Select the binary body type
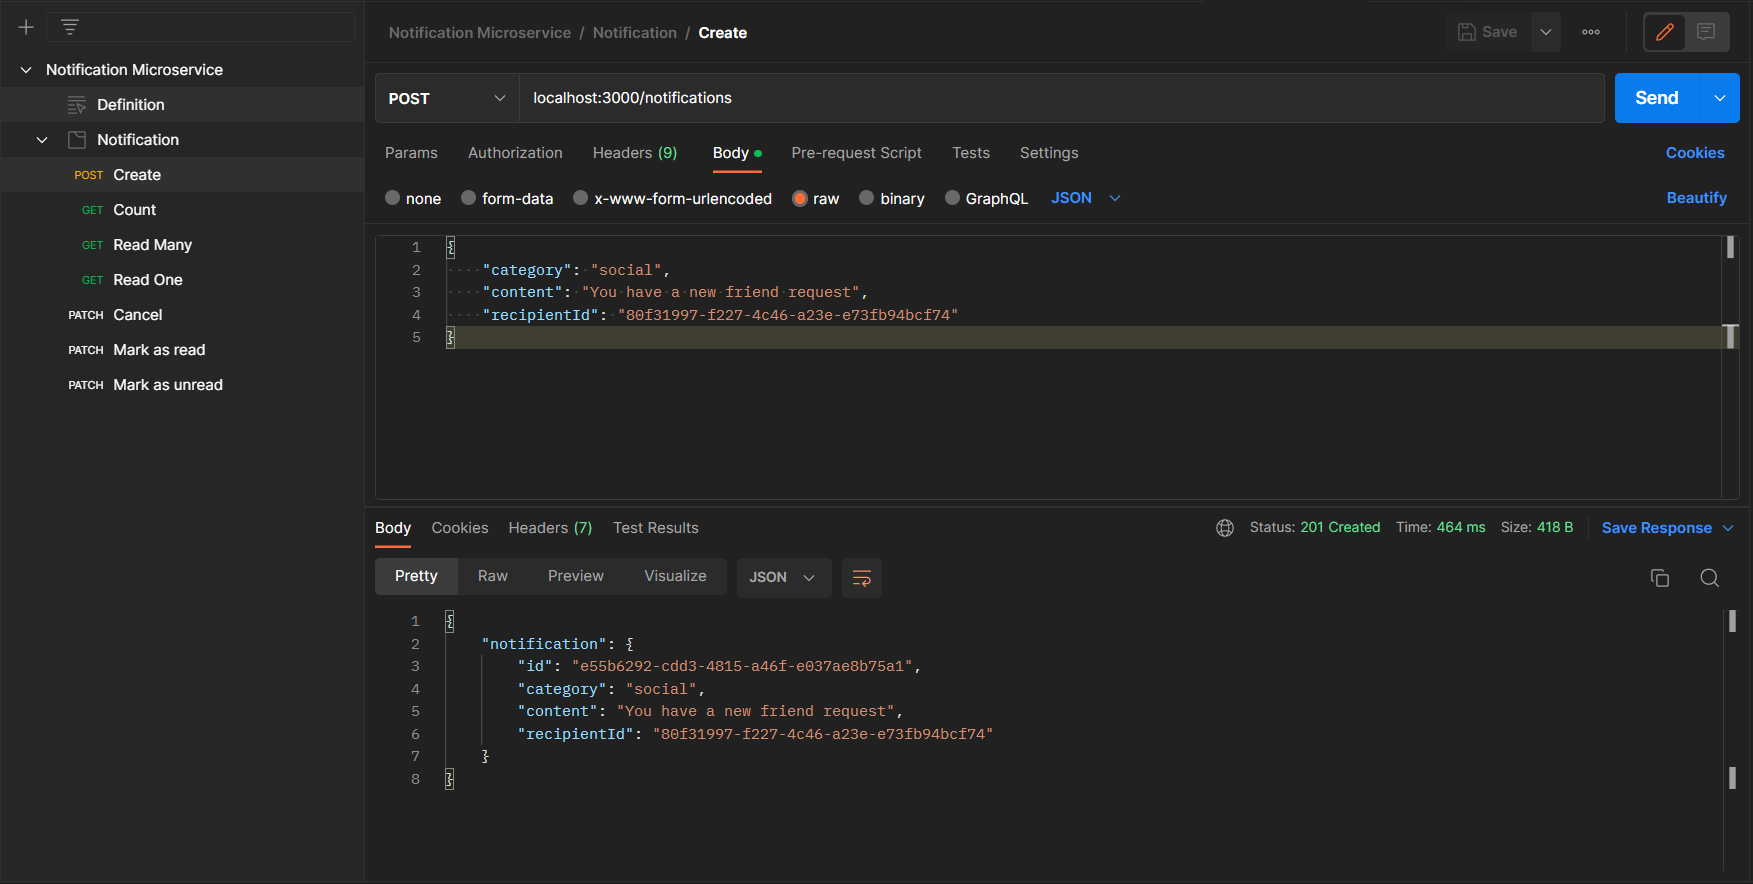 [867, 198]
